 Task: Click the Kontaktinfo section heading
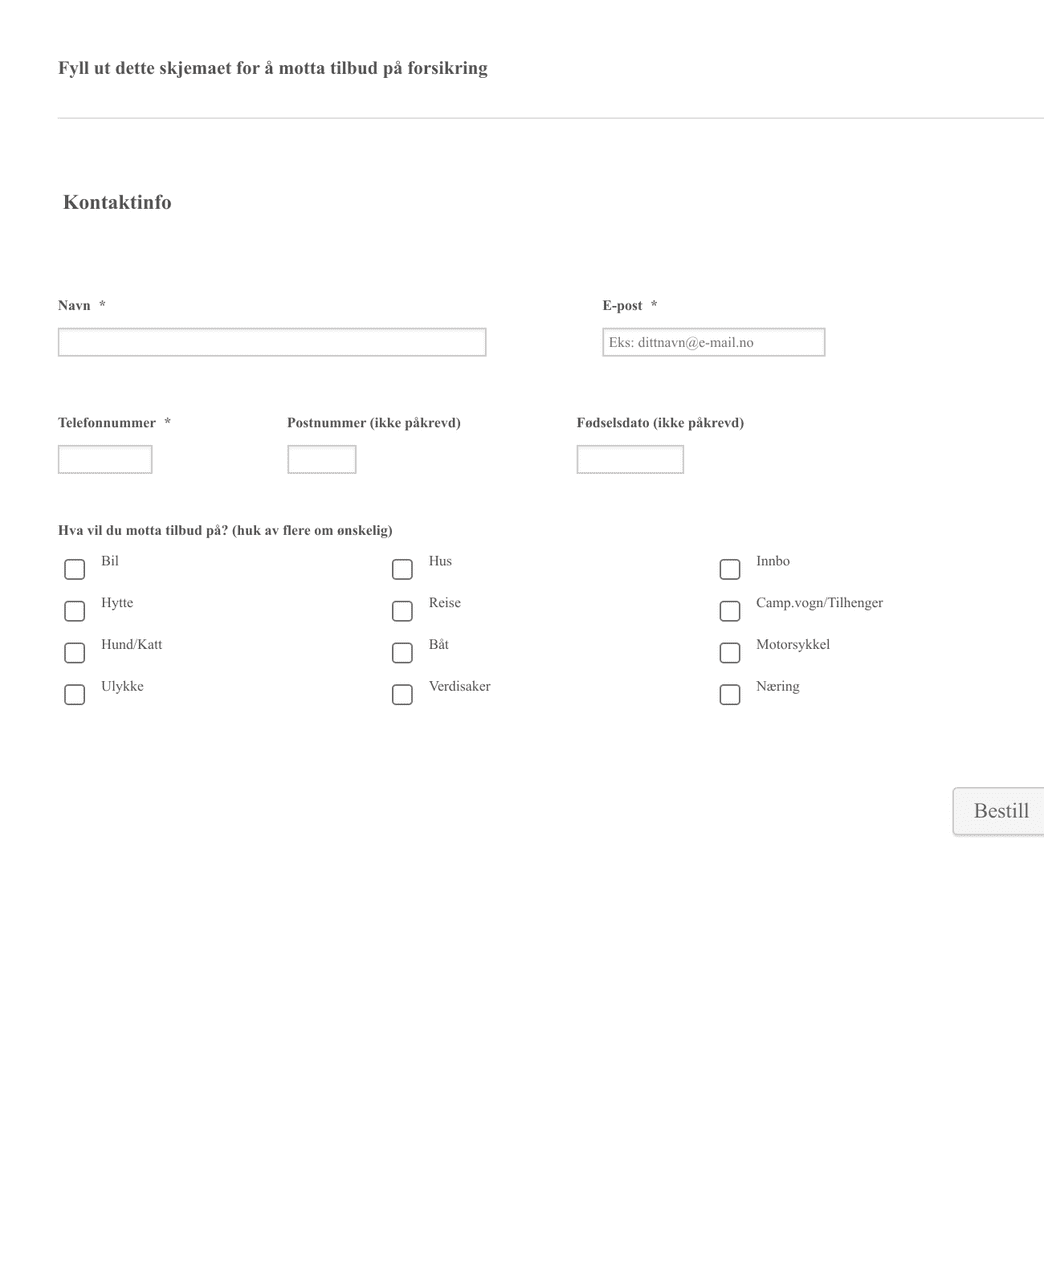click(117, 202)
